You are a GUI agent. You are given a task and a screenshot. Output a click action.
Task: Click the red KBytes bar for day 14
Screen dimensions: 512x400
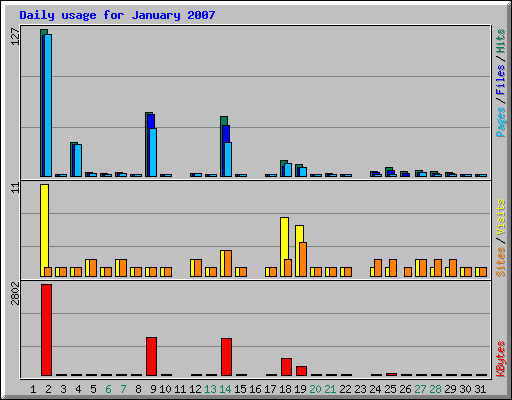point(226,357)
